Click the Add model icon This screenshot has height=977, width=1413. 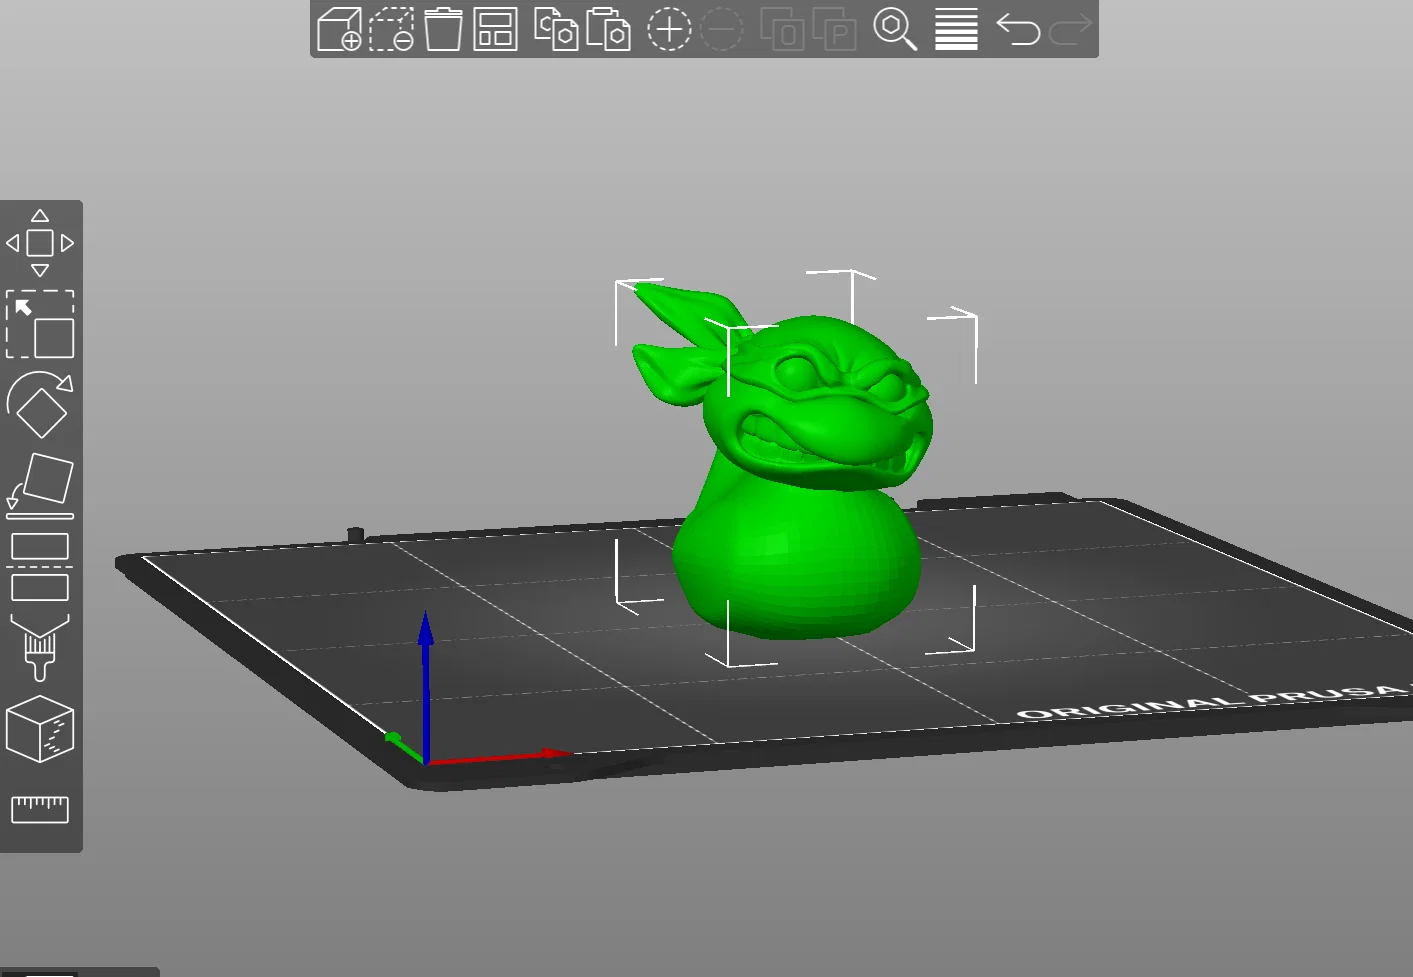[x=339, y=29]
